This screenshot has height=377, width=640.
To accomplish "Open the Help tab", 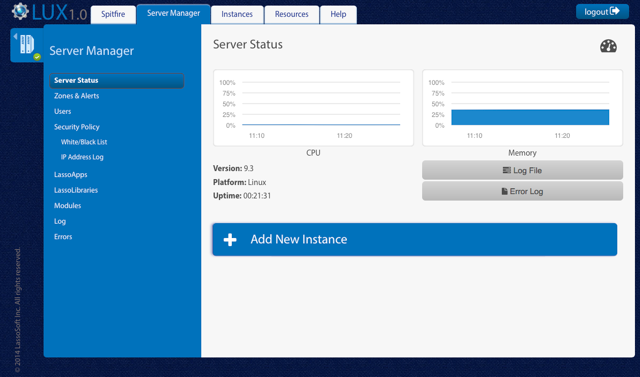I will pos(338,14).
